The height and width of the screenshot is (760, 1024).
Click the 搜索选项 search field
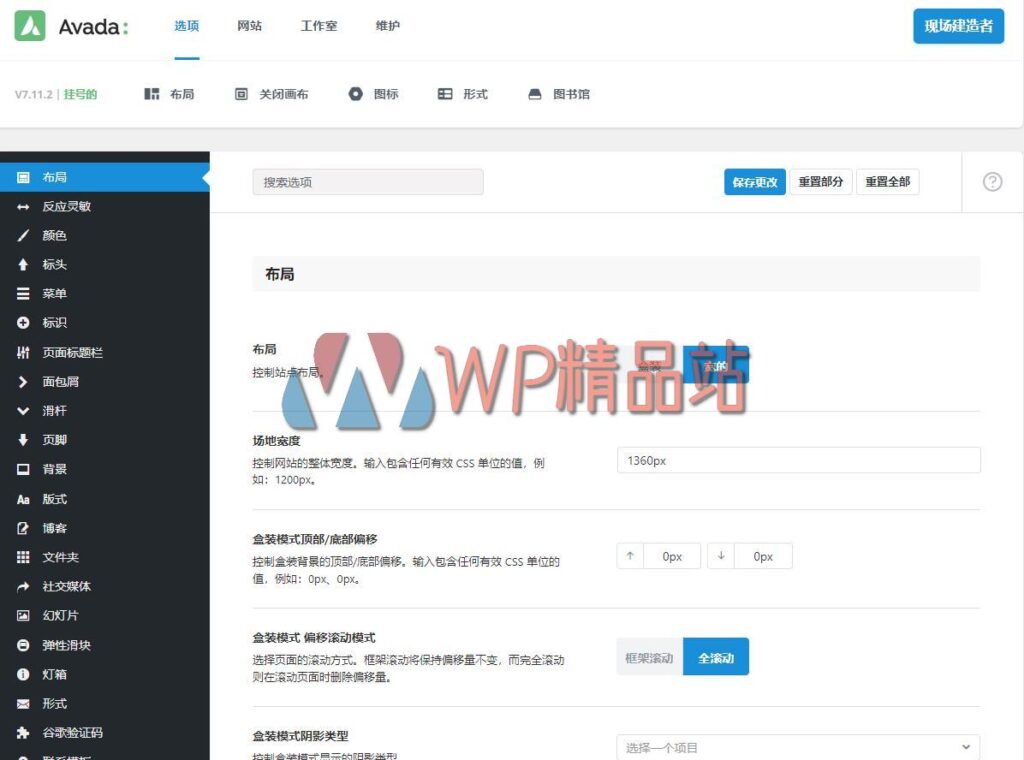click(x=367, y=181)
